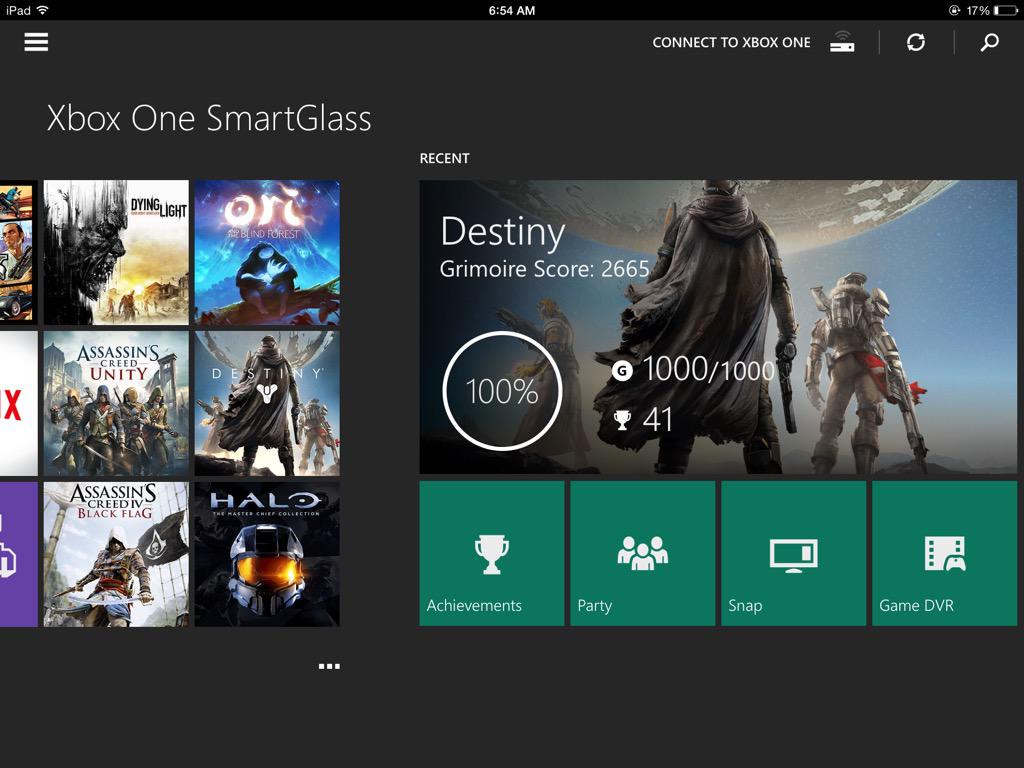Open the hamburger menu
Image resolution: width=1024 pixels, height=768 pixels.
36,42
